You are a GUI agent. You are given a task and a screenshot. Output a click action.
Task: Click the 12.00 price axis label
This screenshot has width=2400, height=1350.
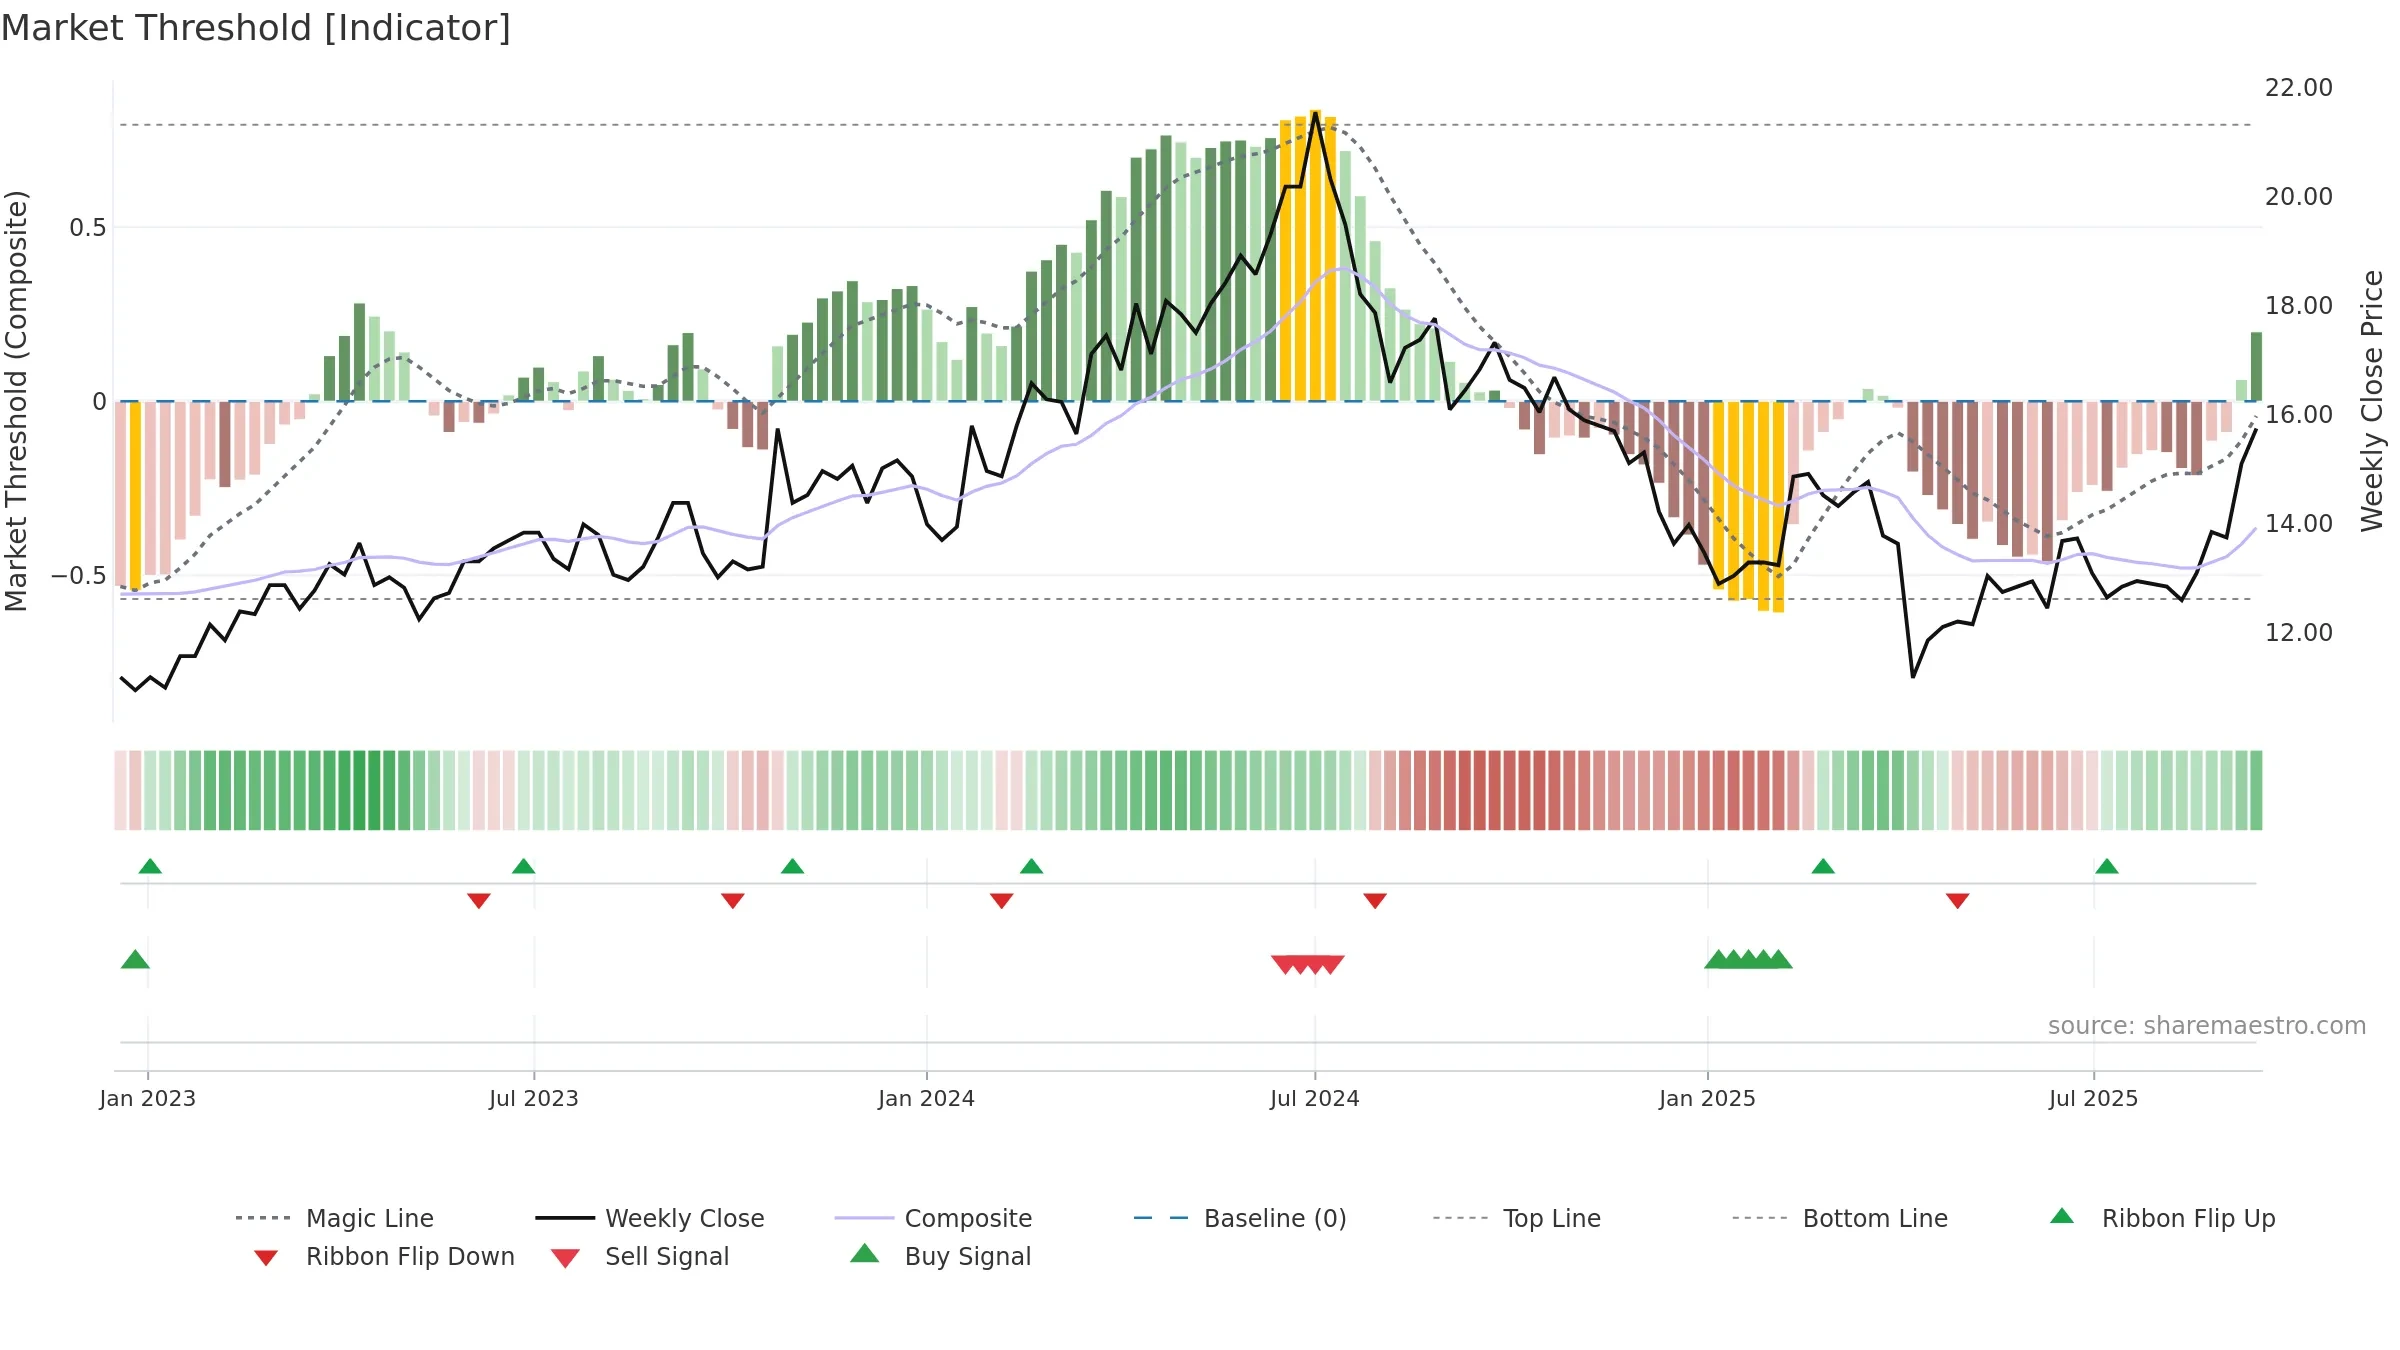click(2299, 633)
